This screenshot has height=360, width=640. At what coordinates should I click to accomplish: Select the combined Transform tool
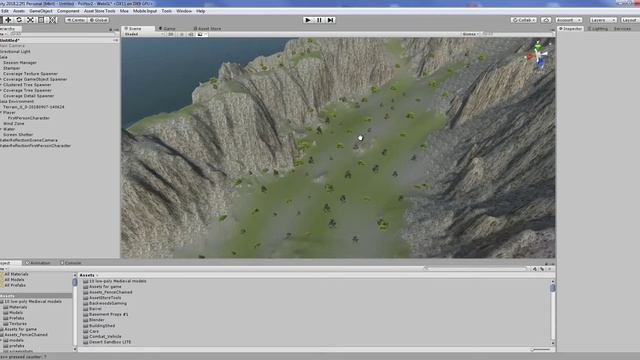click(x=53, y=20)
